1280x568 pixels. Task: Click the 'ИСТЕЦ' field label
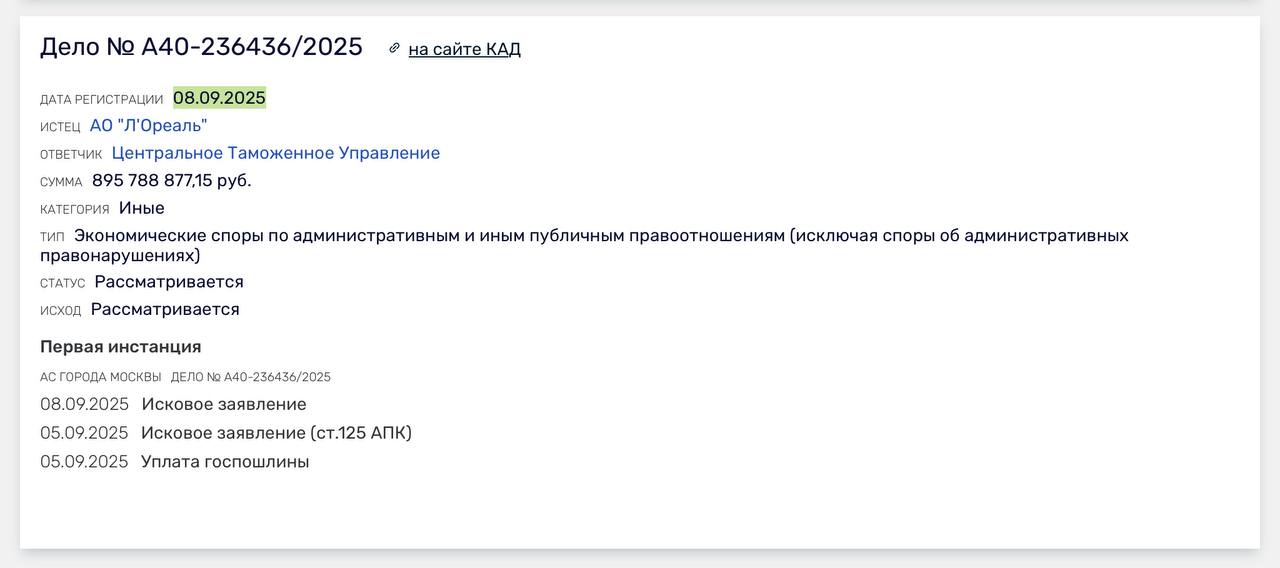(x=60, y=127)
